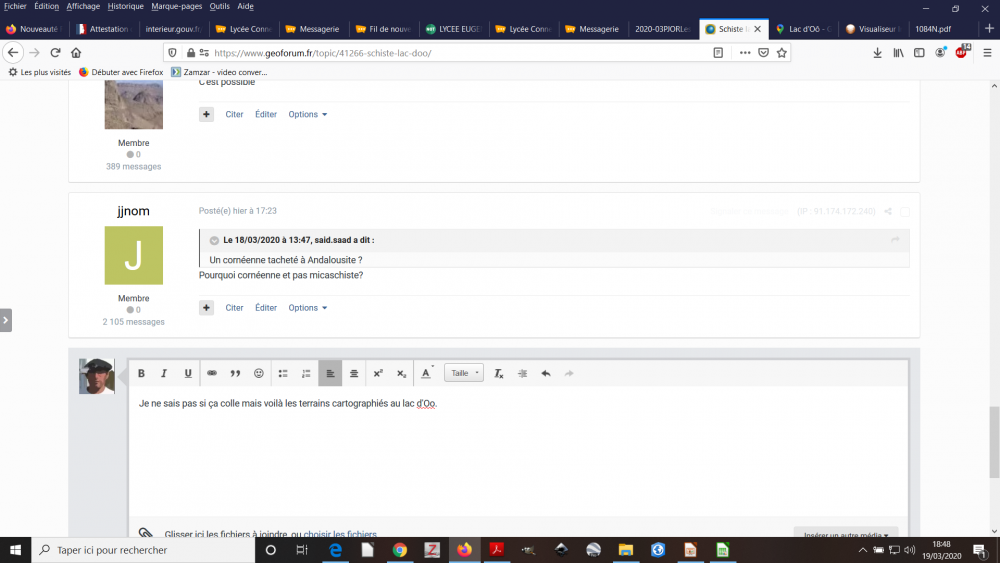Toggle reader view in address bar
This screenshot has width=1000, height=563.
[x=718, y=53]
